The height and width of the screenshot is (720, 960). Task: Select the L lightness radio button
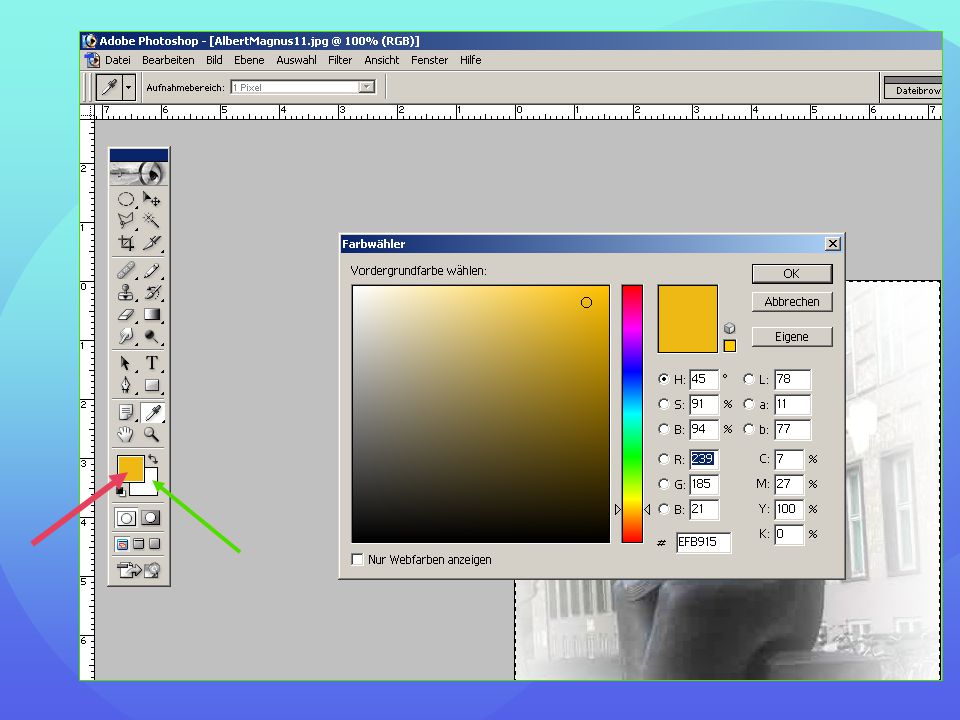point(748,379)
